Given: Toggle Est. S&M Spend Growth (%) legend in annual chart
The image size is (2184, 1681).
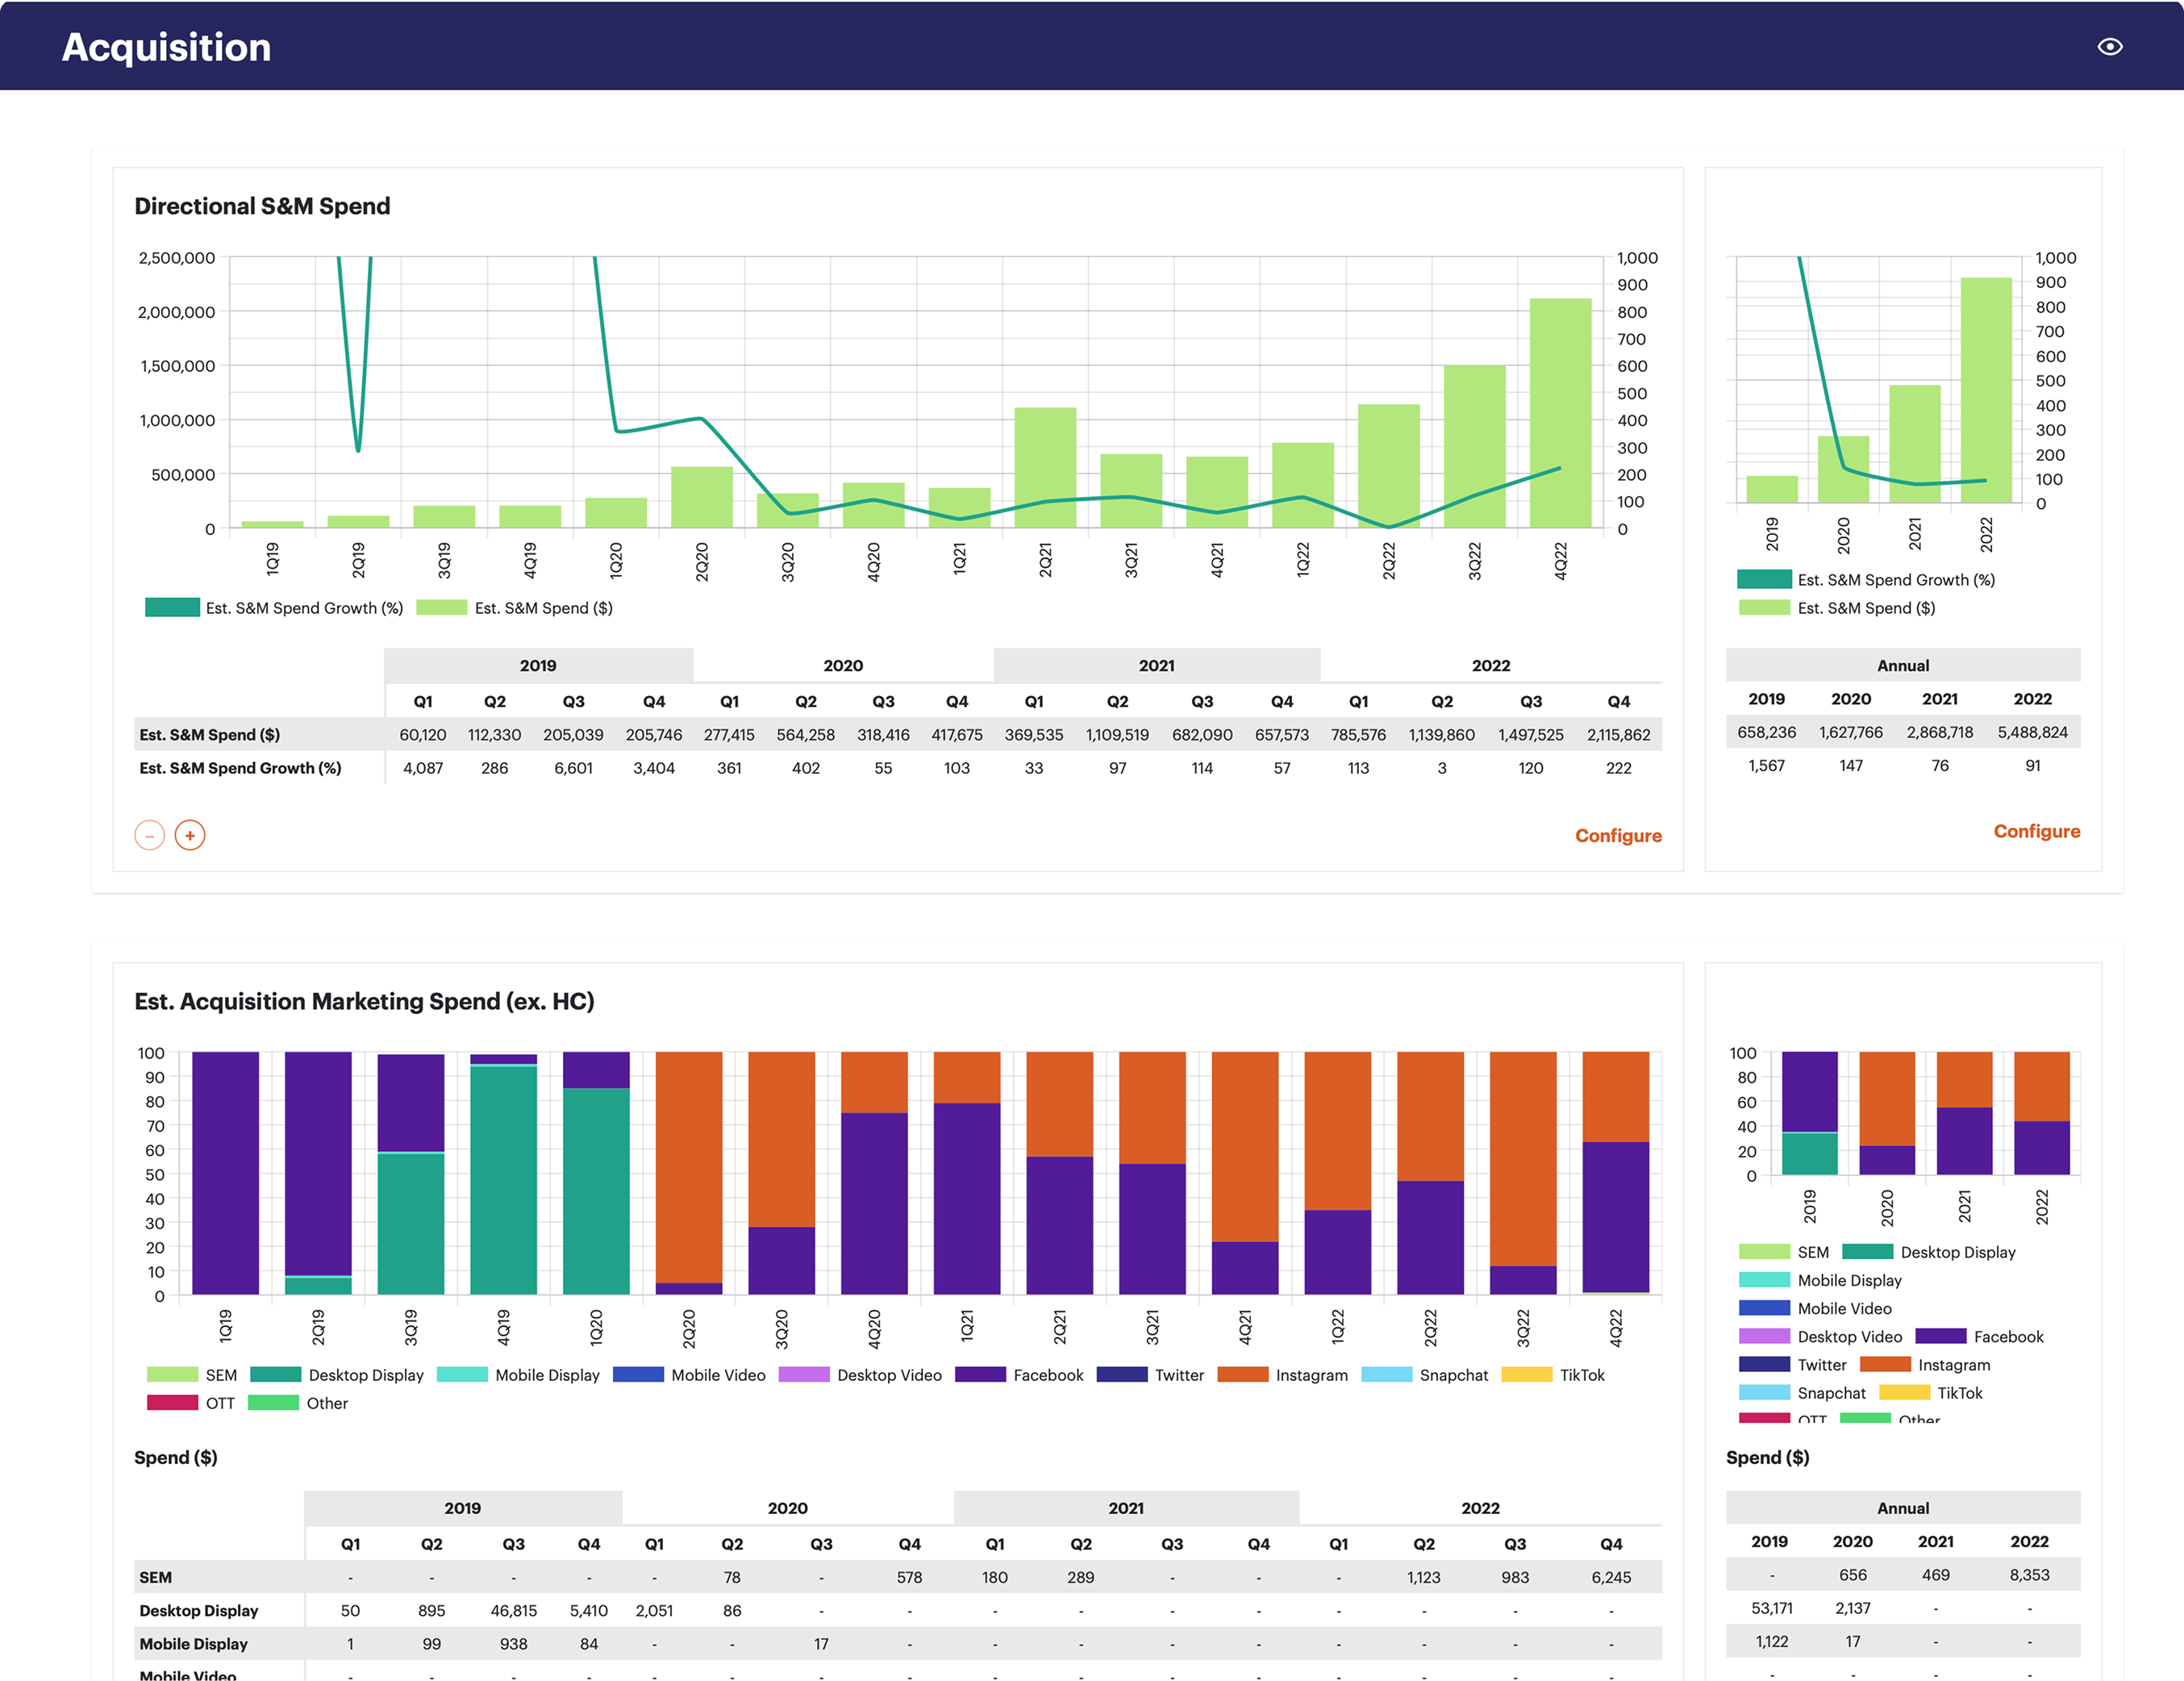Looking at the screenshot, I should click(x=1866, y=580).
